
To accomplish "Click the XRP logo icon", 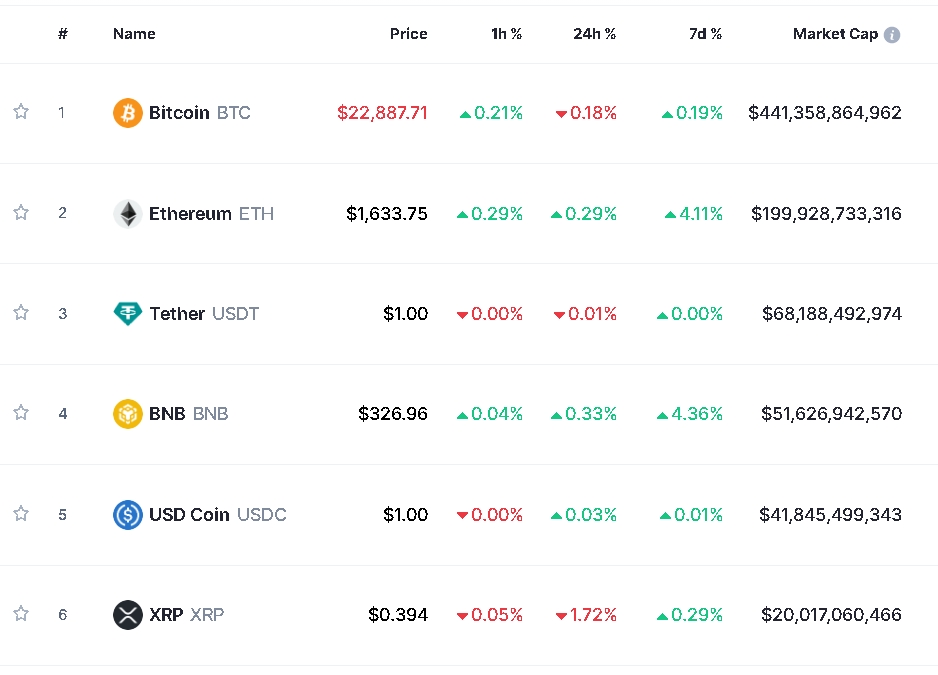I will tap(128, 615).
